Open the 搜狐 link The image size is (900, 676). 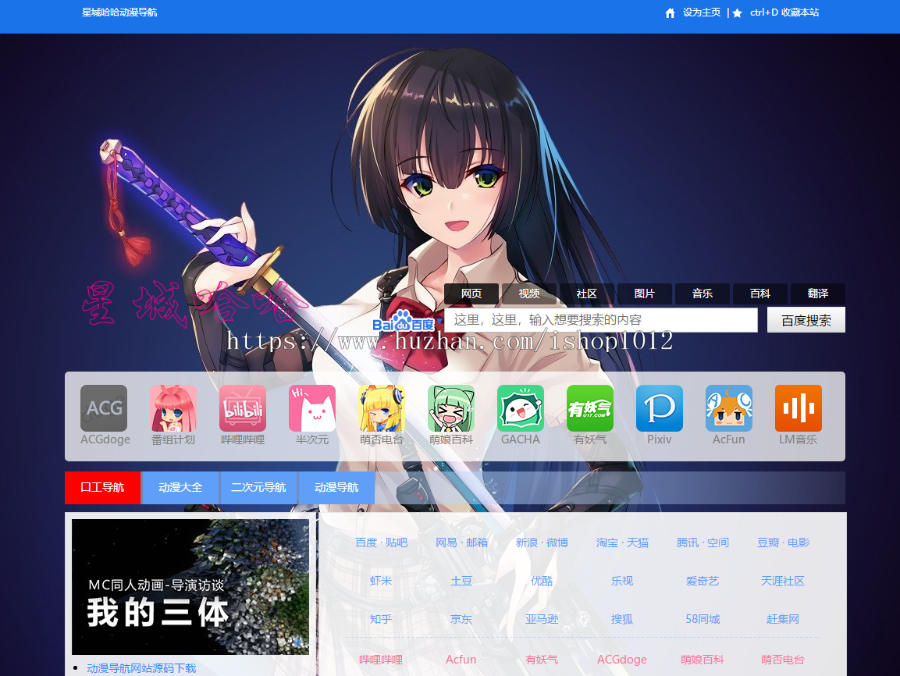622,619
